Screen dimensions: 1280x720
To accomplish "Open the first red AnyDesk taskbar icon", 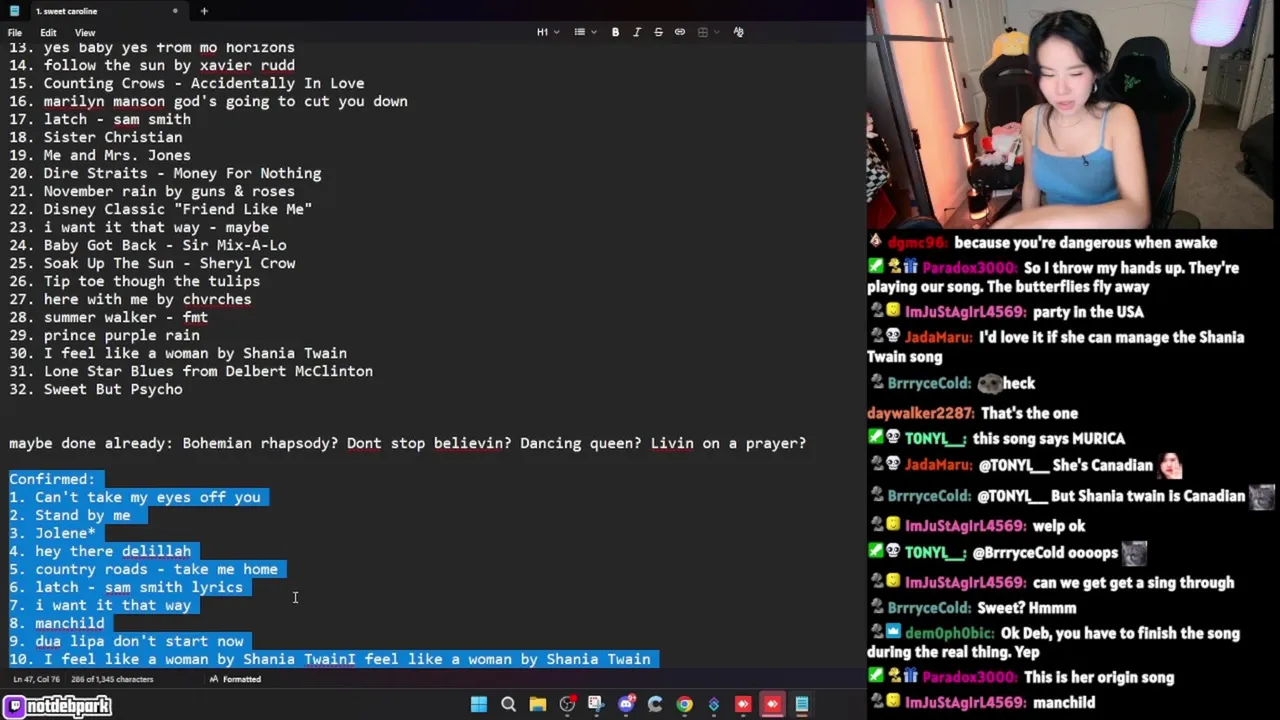I will click(x=743, y=705).
